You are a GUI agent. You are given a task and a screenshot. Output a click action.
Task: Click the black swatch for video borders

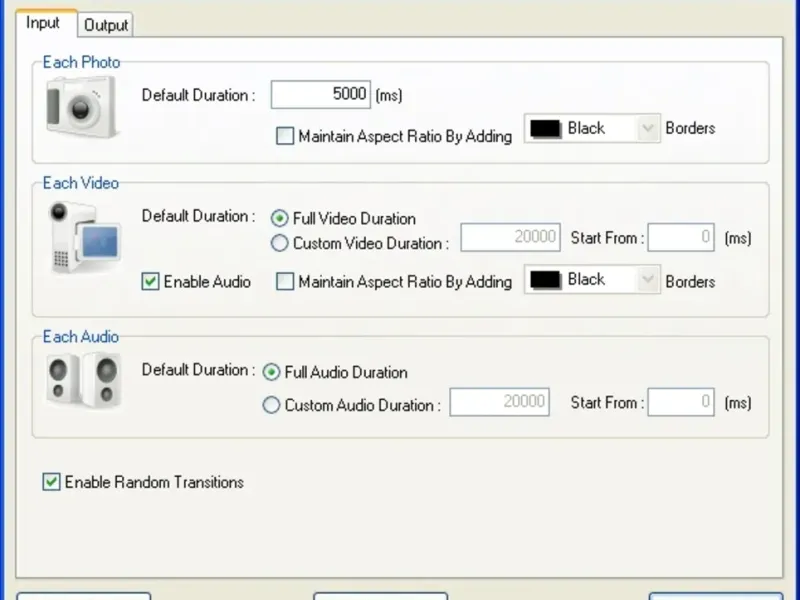545,280
